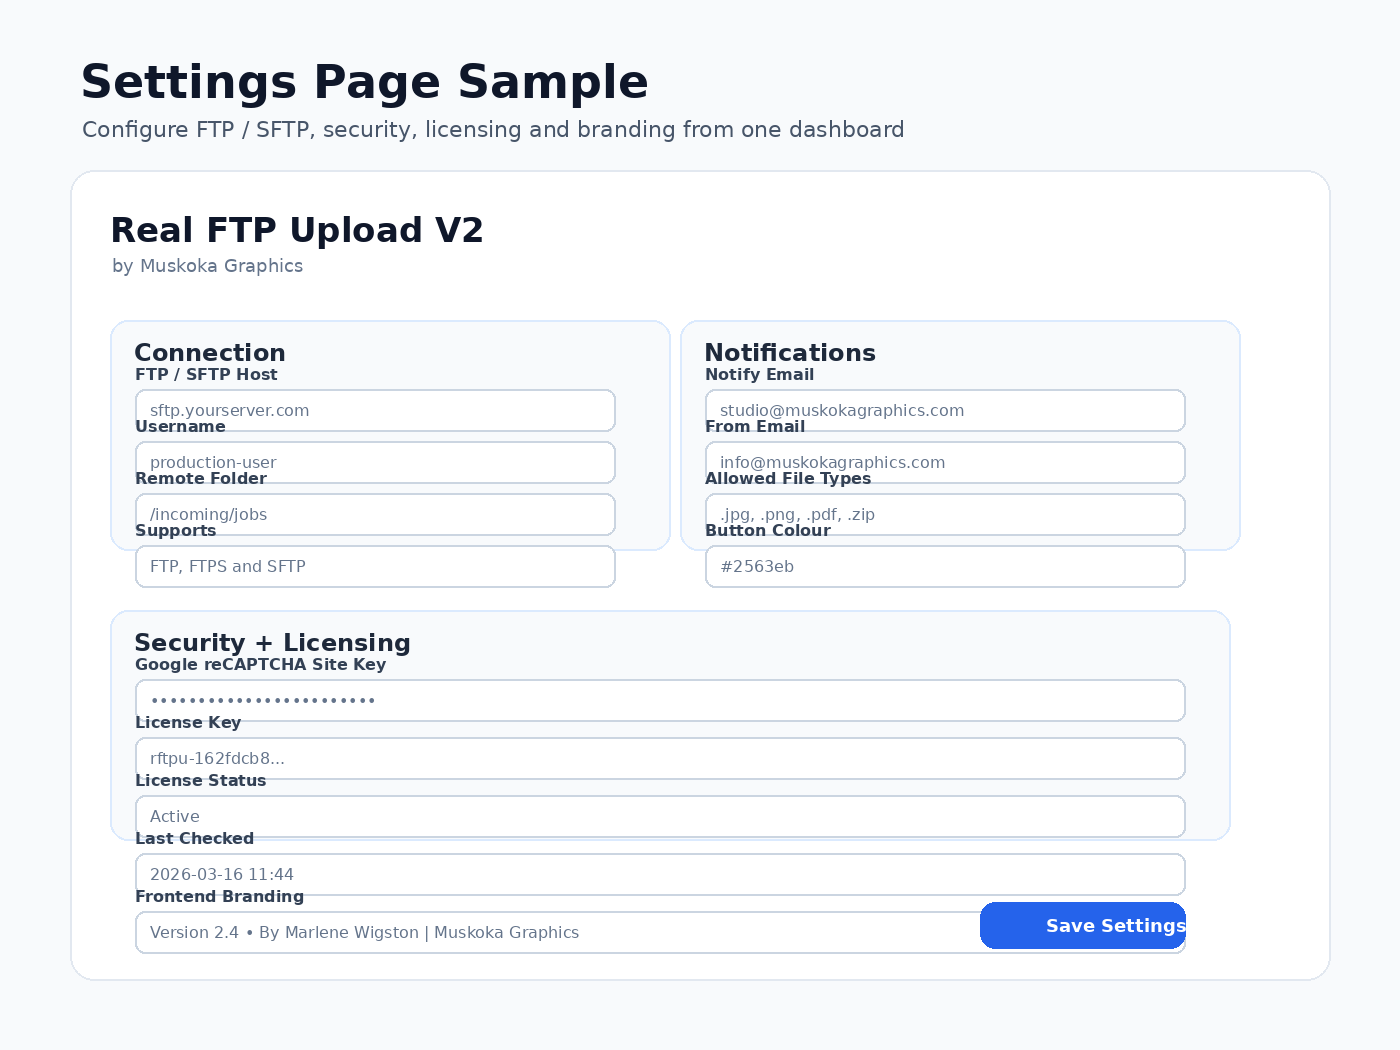This screenshot has height=1050, width=1400.
Task: Click the Real FTP Upload V2 title
Action: (297, 231)
